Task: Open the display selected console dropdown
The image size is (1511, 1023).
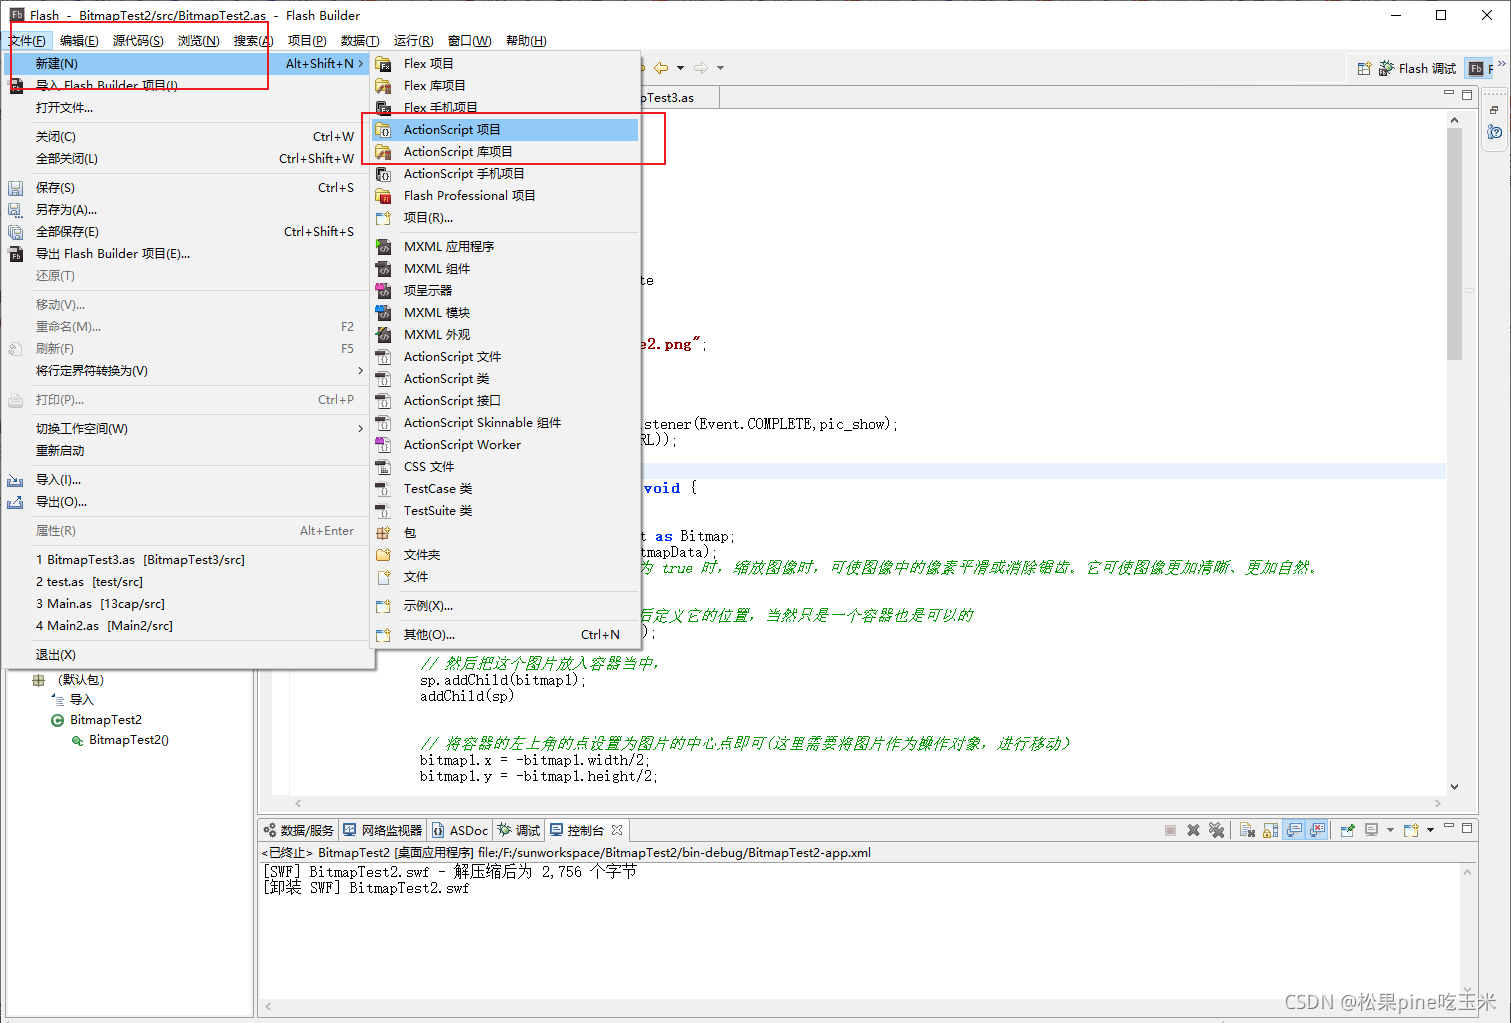Action: pos(1389,830)
